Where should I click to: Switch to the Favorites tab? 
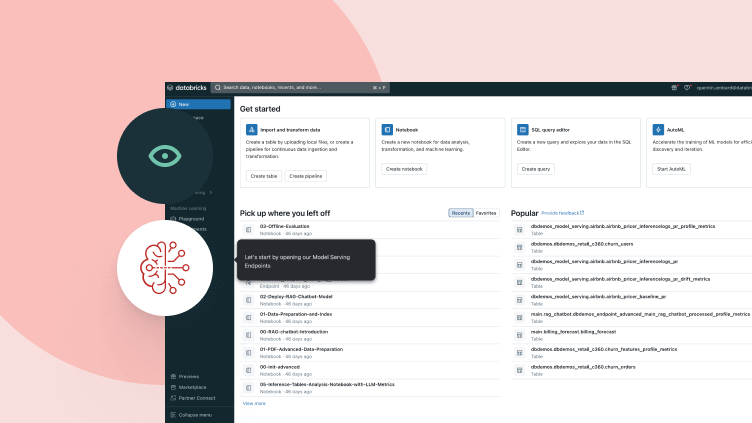tap(486, 213)
